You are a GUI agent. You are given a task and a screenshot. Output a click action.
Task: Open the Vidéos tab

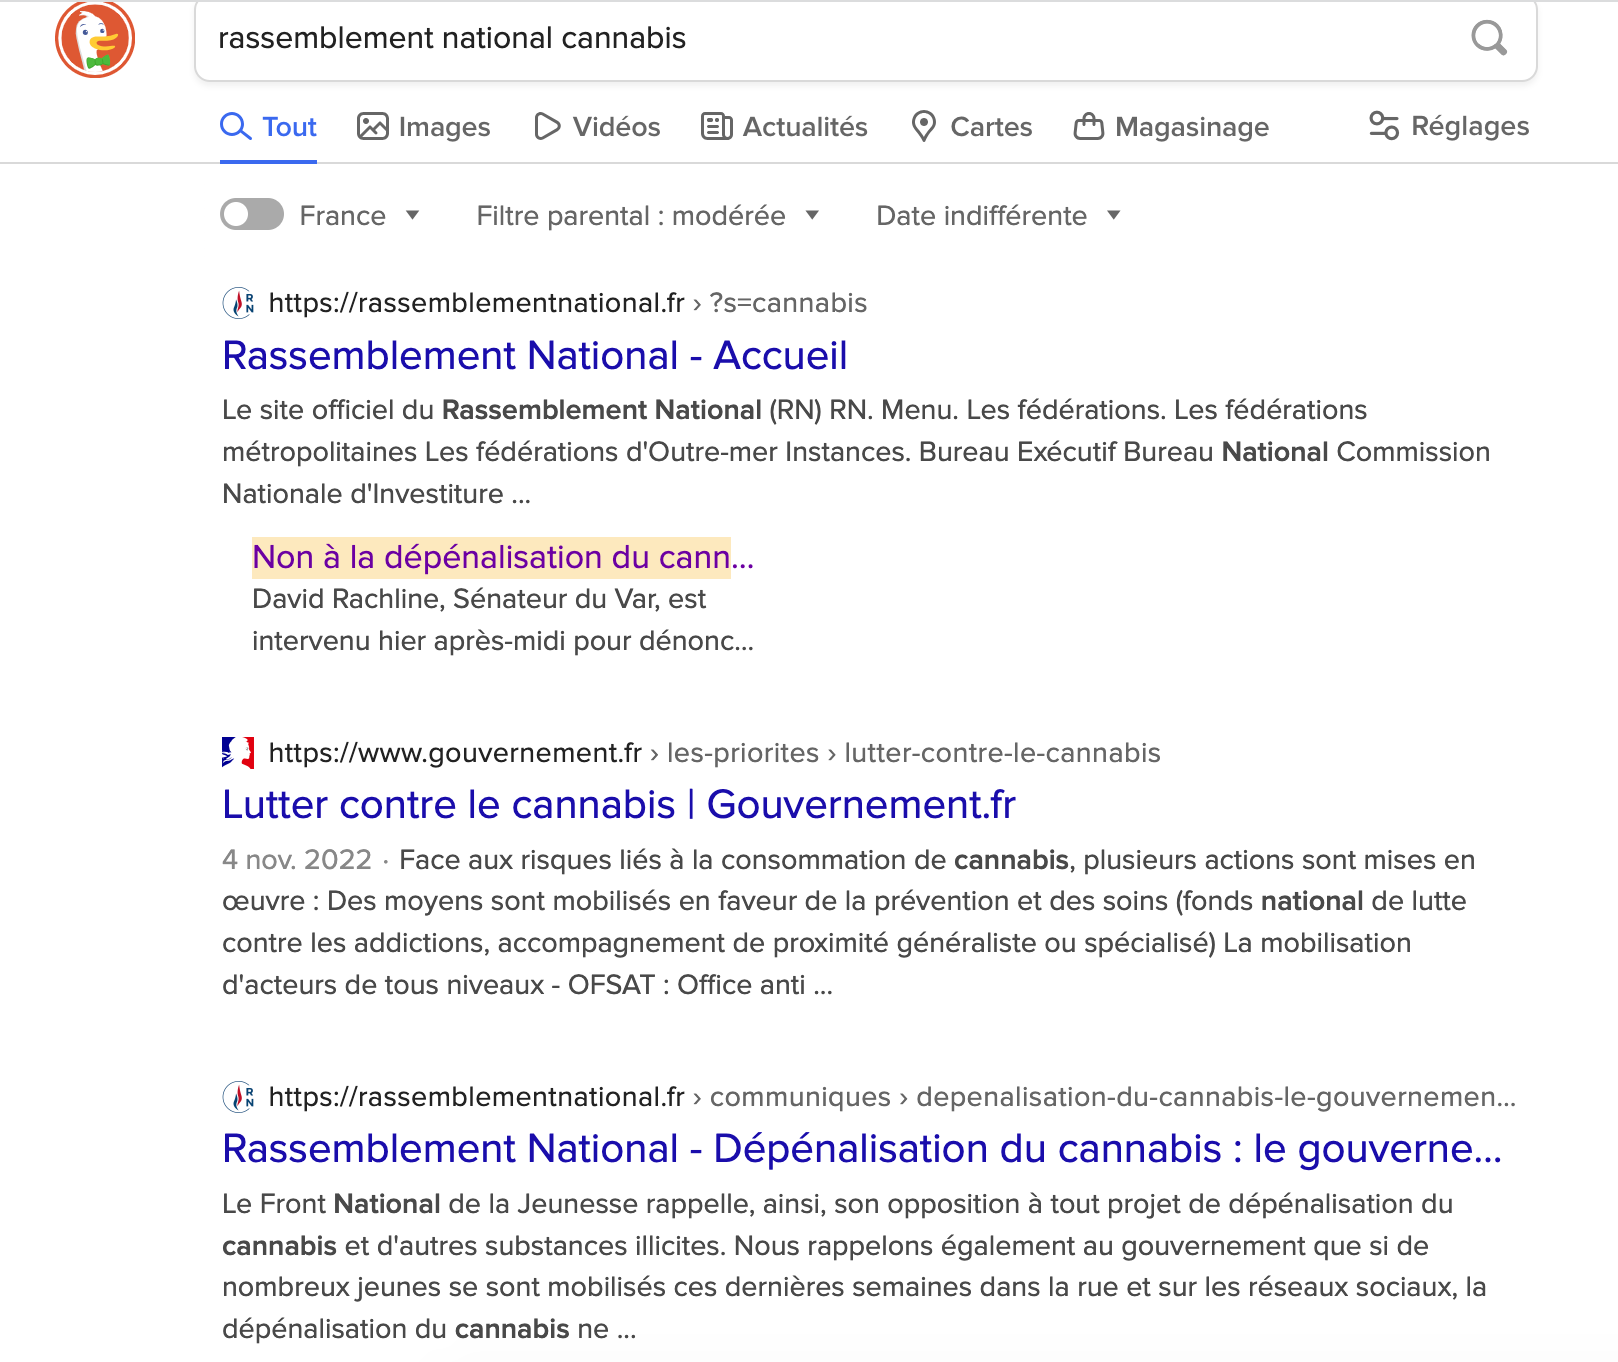point(597,127)
